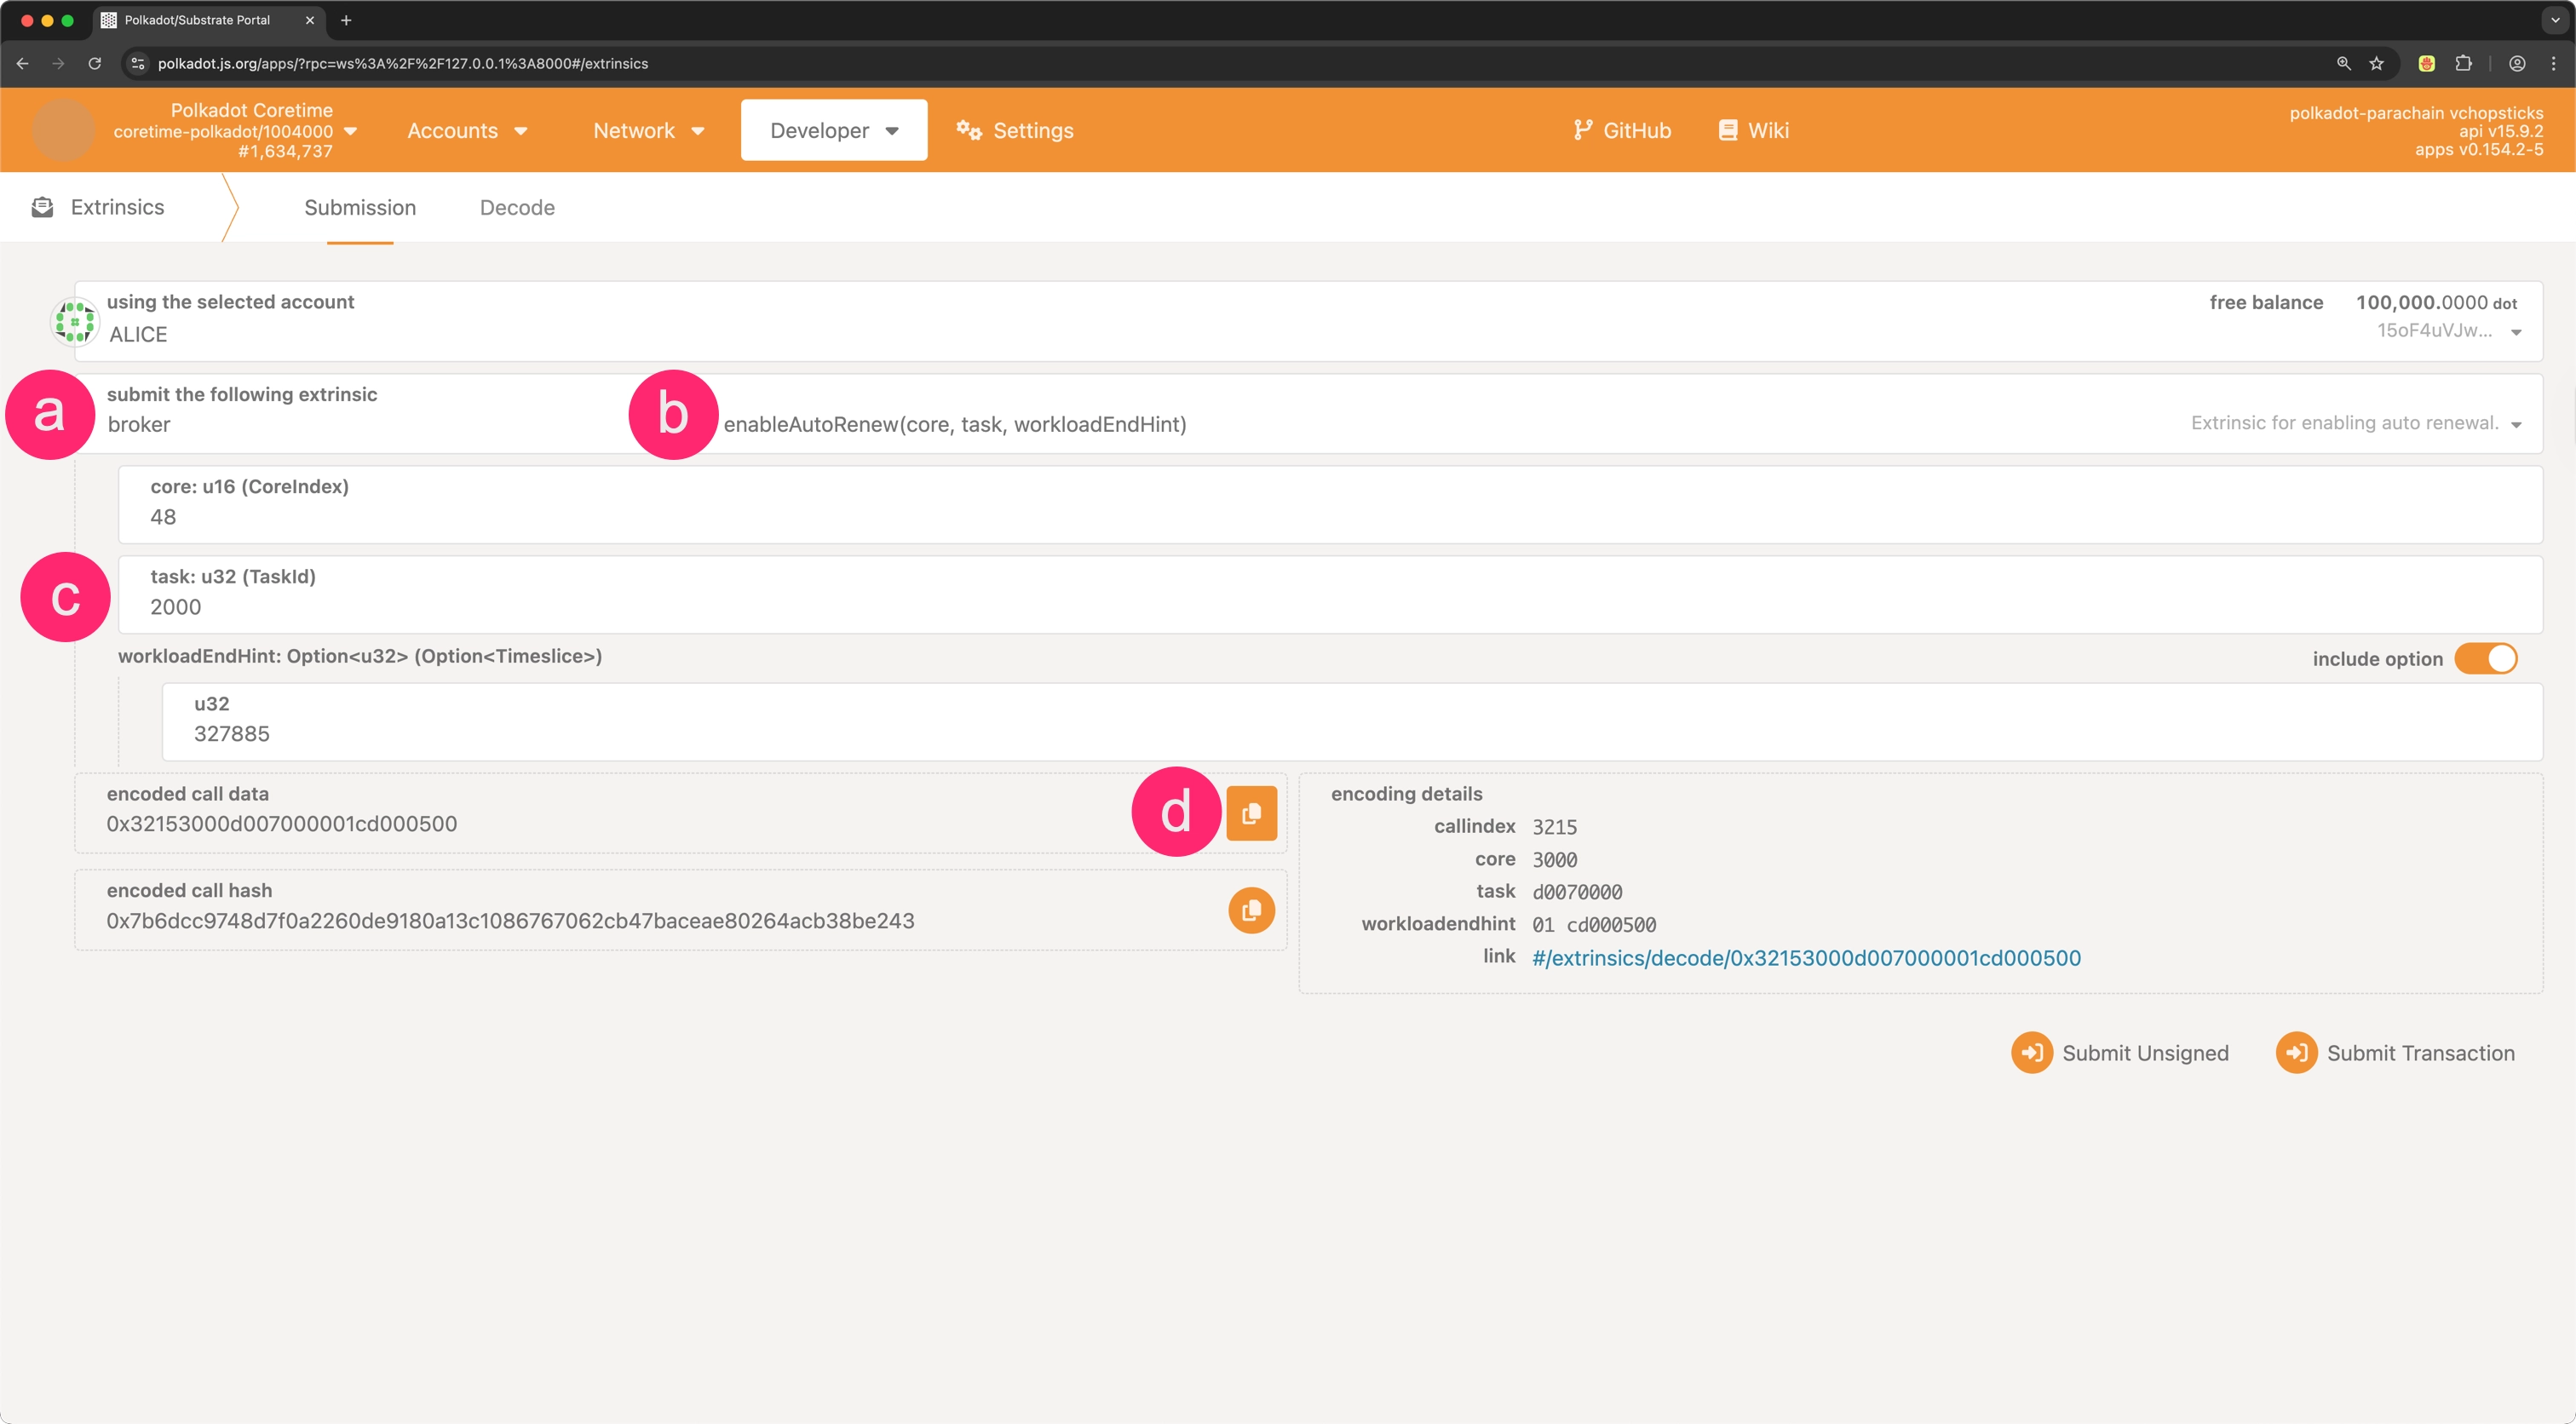Click the core encoding value 3000

1555,860
